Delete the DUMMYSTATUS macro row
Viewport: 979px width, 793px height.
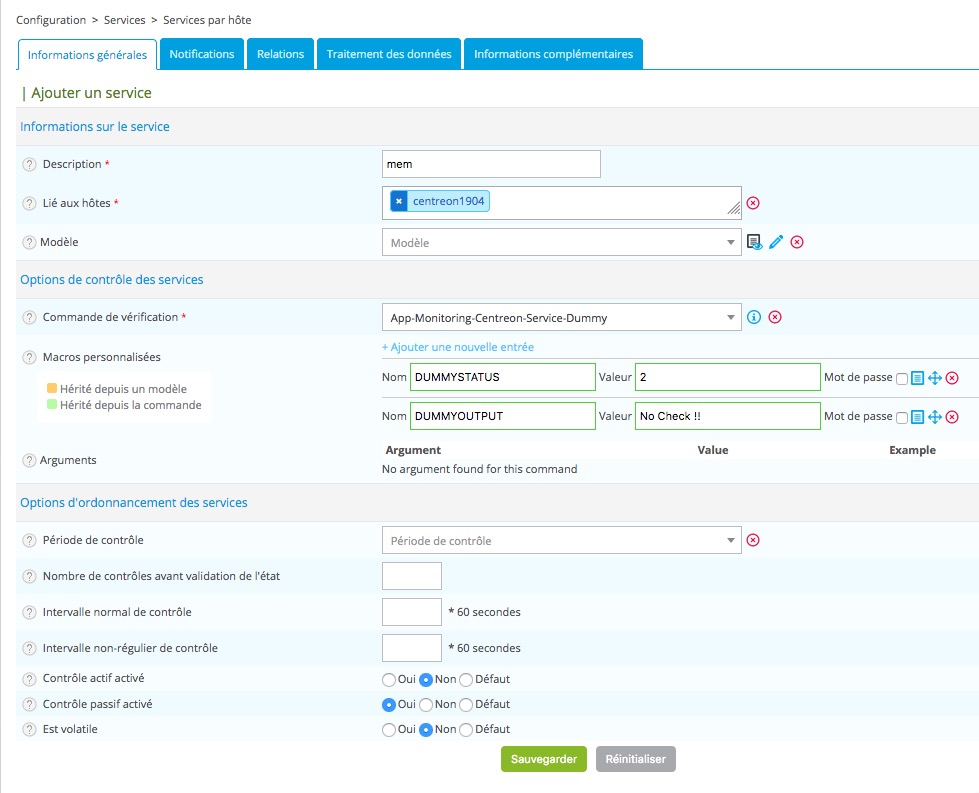coord(952,377)
